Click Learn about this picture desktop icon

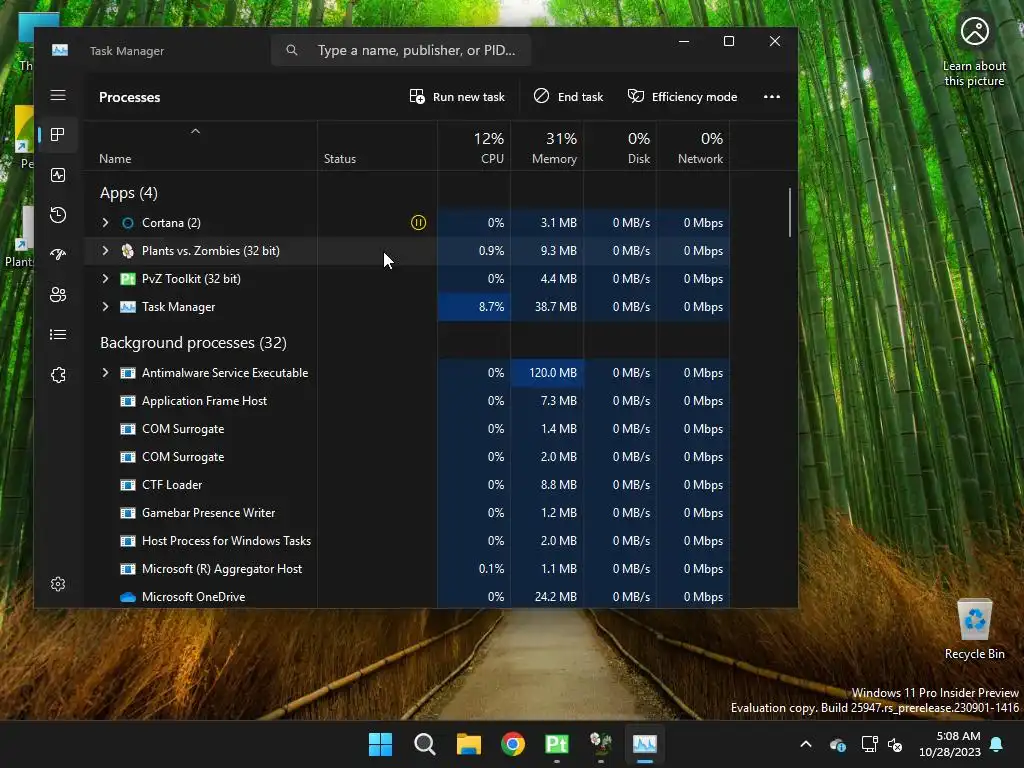click(974, 52)
